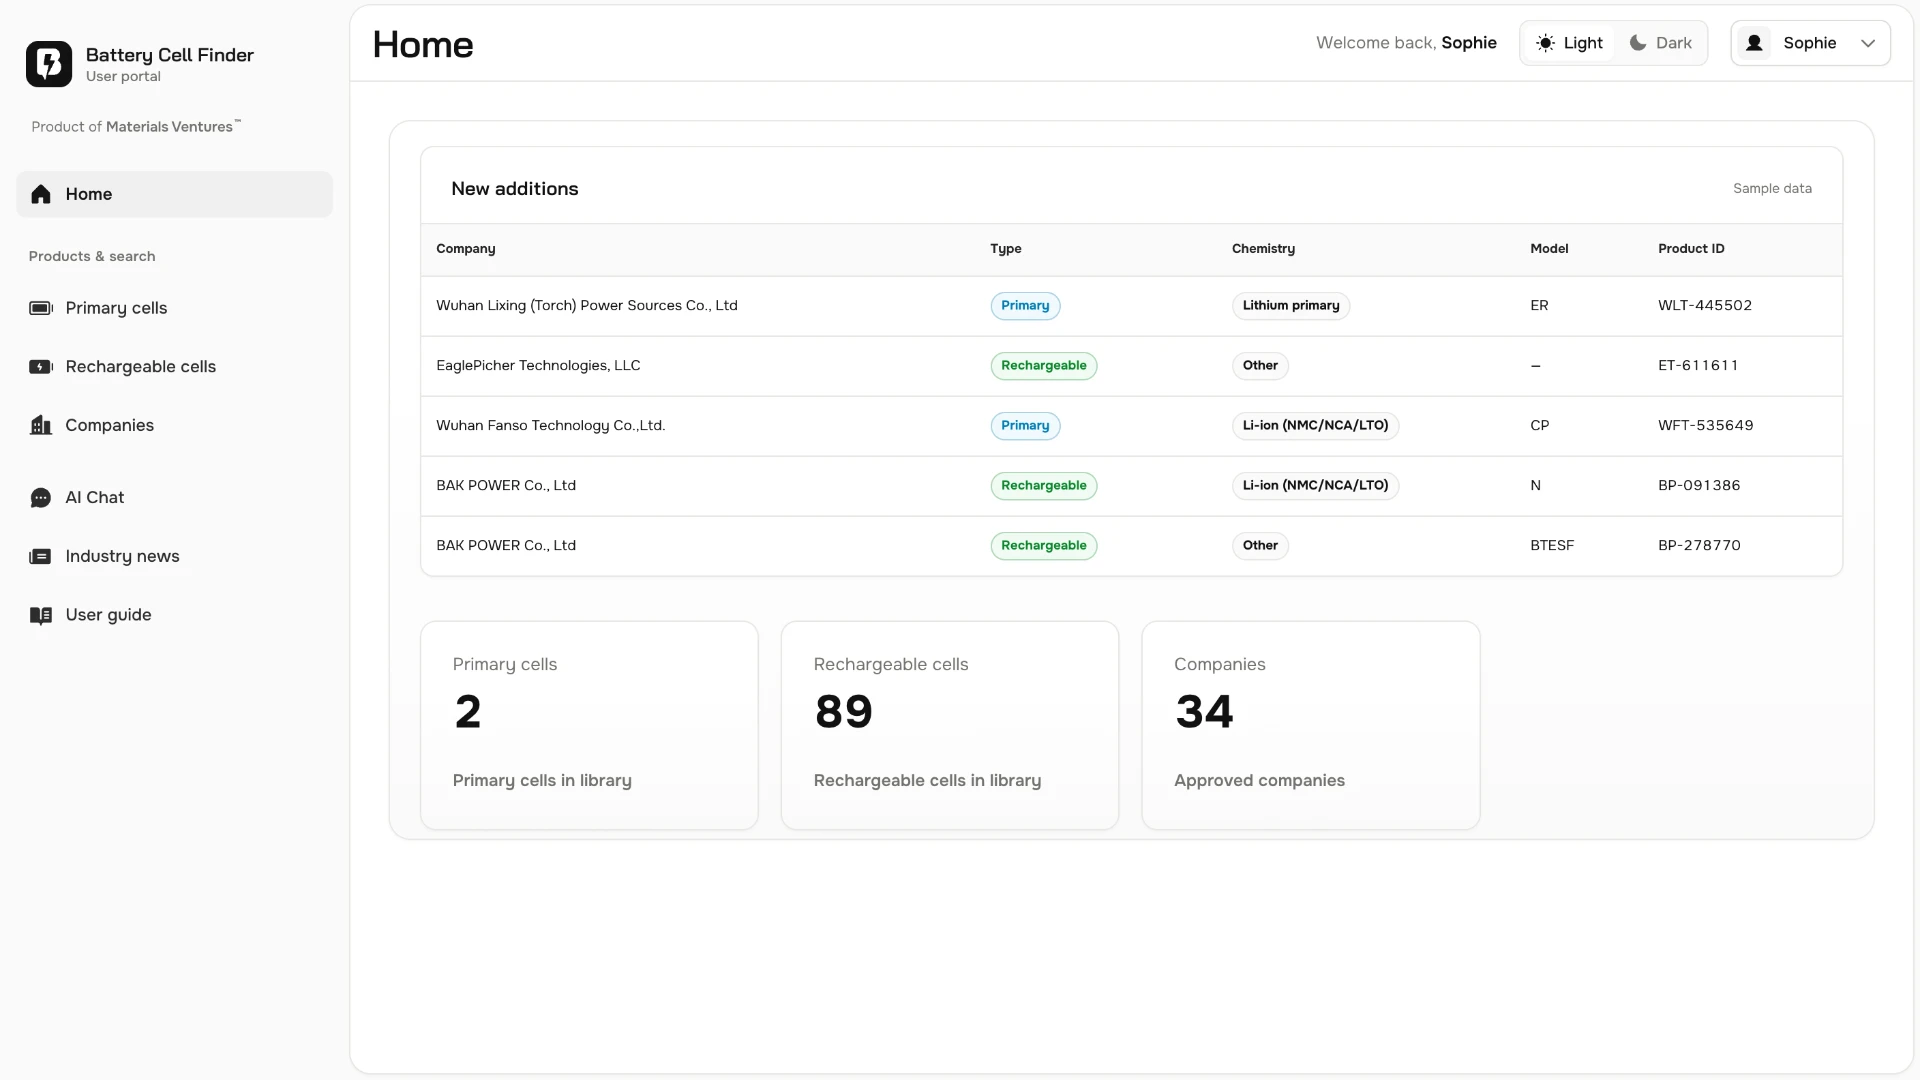
Task: Click Other chemistry badge in BP-278770 row
Action: [1260, 546]
